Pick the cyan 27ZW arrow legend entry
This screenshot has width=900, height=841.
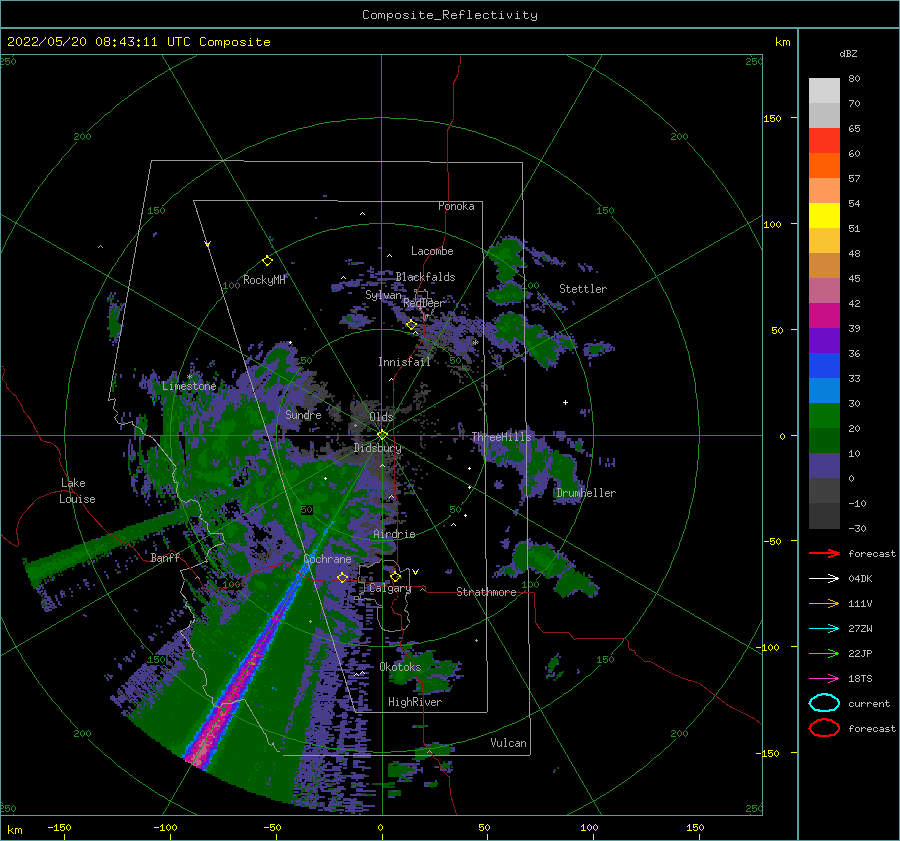point(824,629)
